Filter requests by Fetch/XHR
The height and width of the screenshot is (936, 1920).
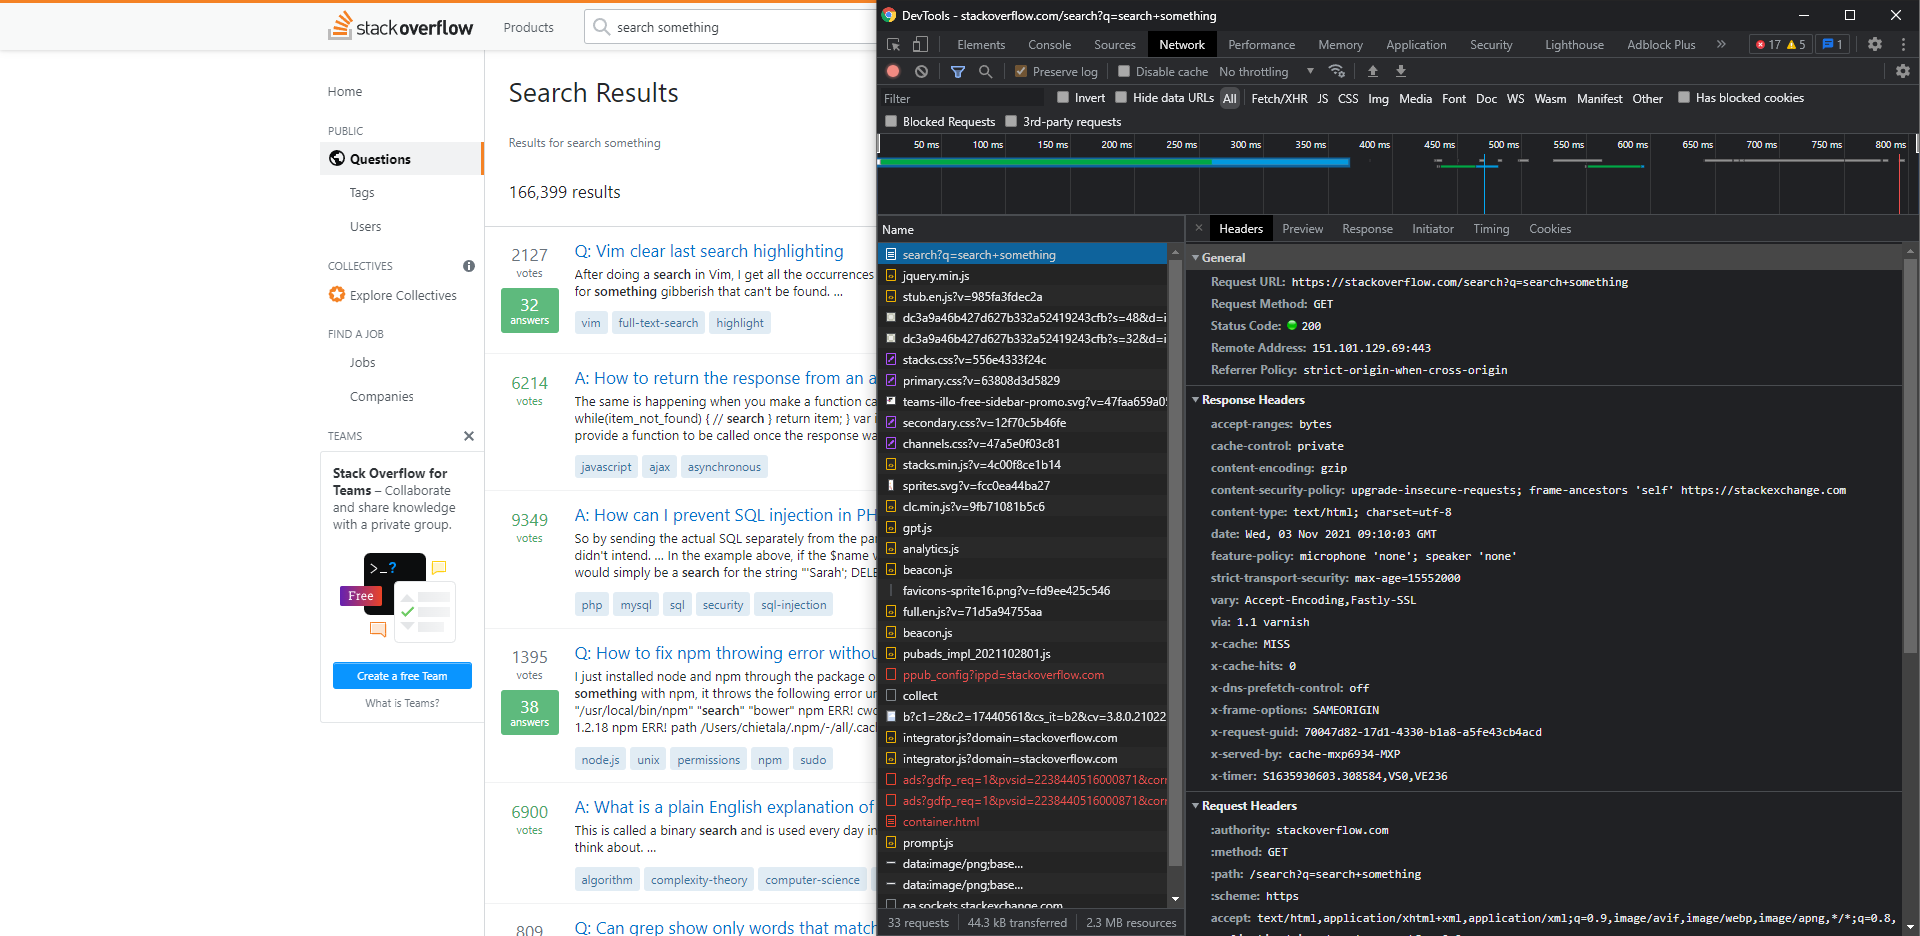[x=1279, y=98]
